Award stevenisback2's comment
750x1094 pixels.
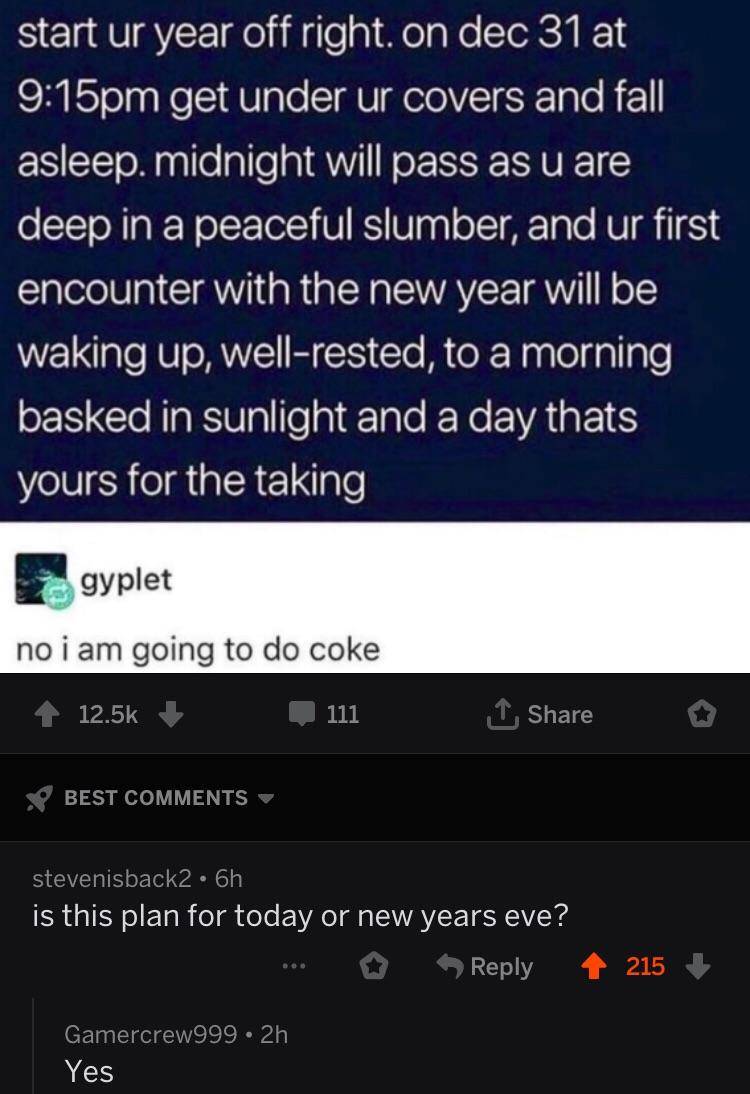click(374, 967)
